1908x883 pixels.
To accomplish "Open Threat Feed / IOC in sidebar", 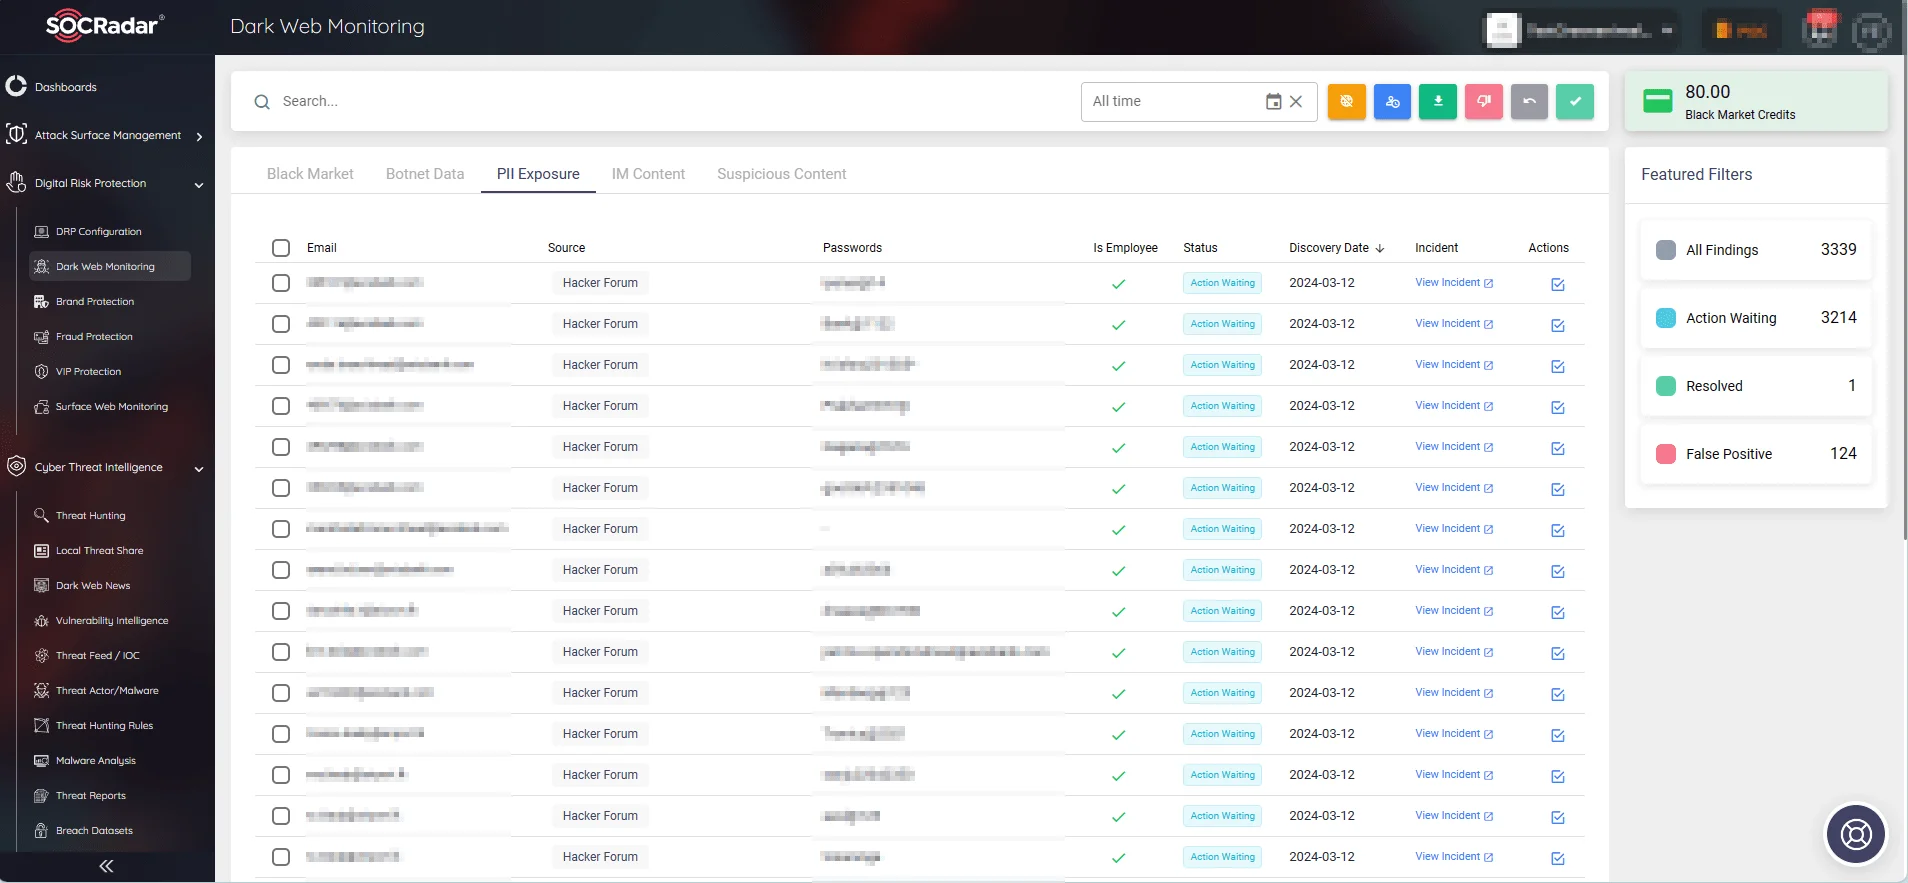I will [97, 655].
